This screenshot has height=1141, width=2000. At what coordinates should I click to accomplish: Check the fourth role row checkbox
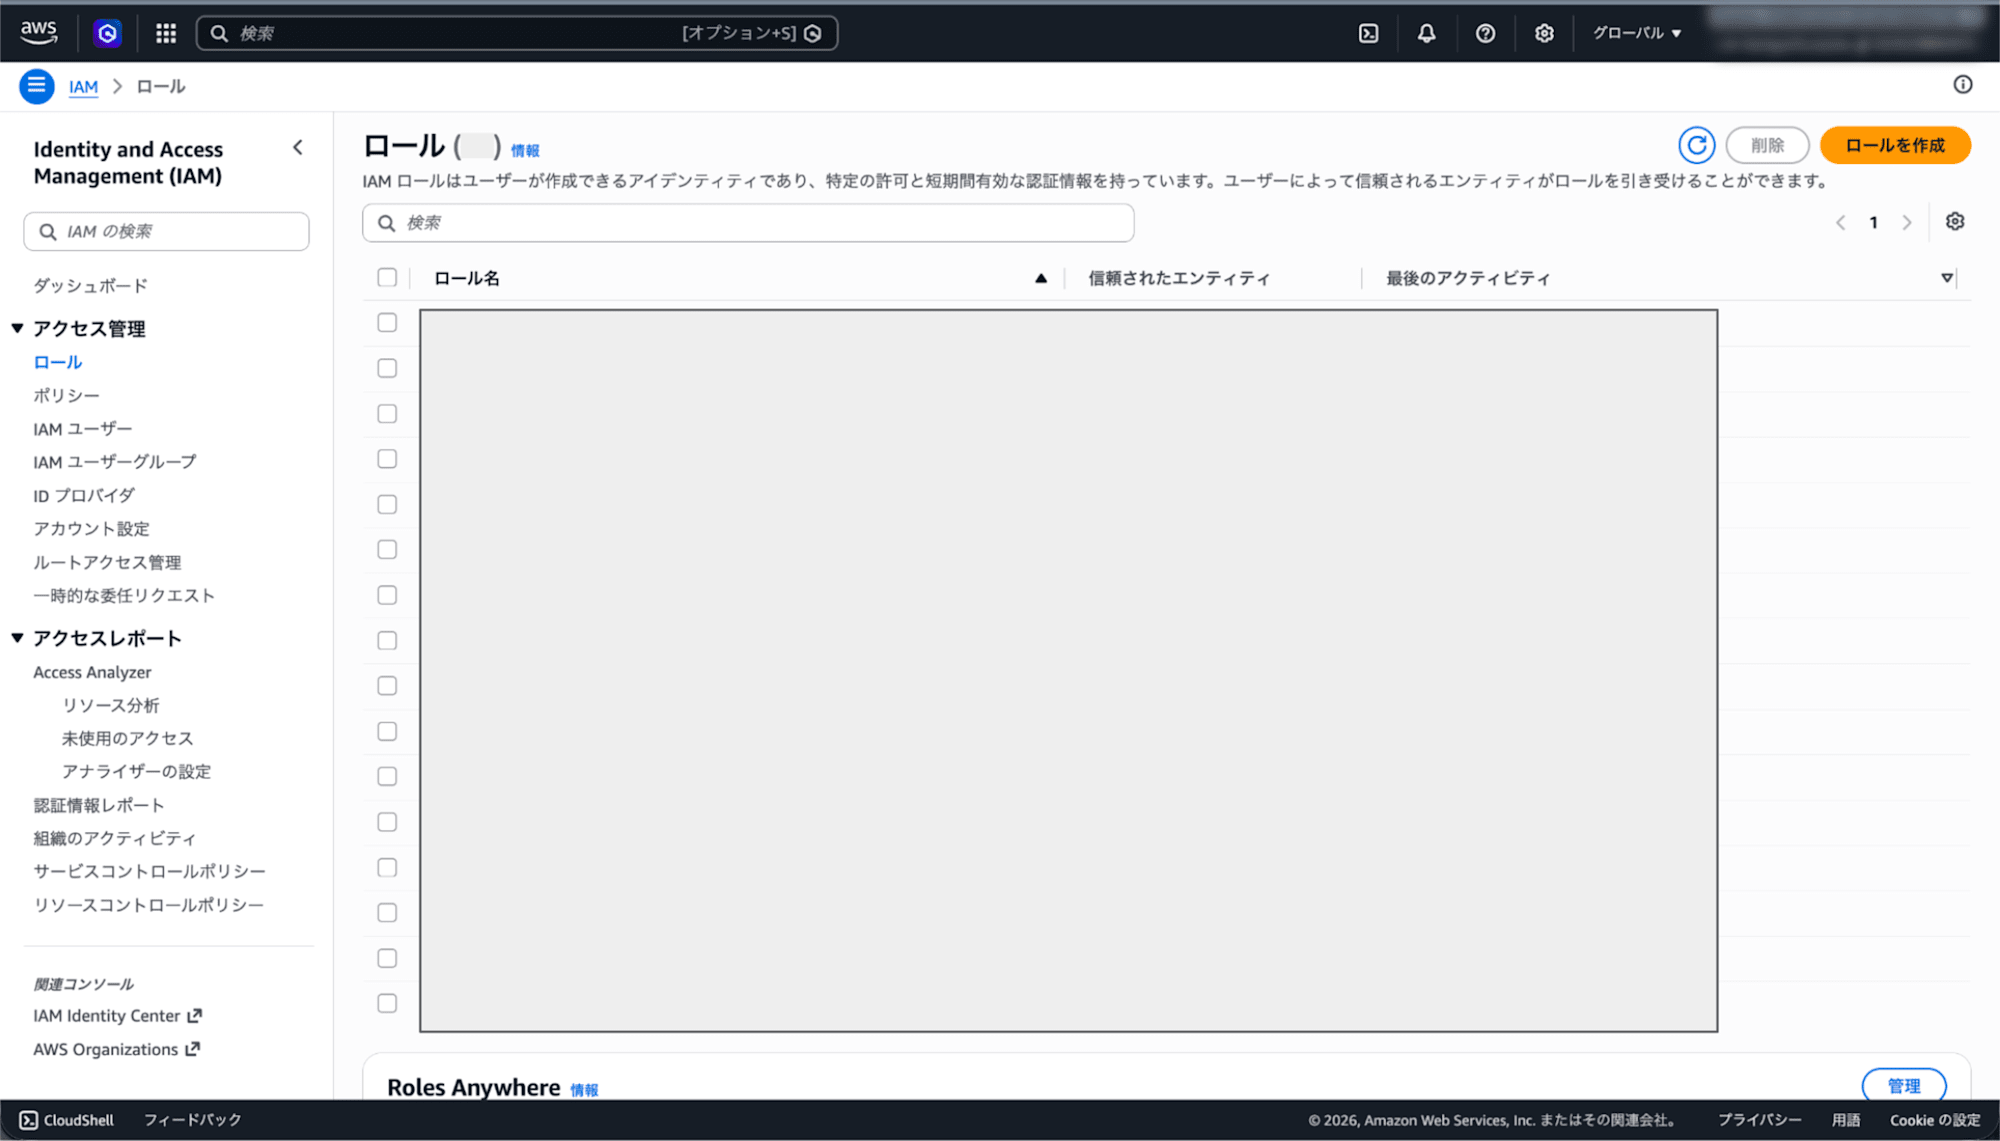(387, 459)
